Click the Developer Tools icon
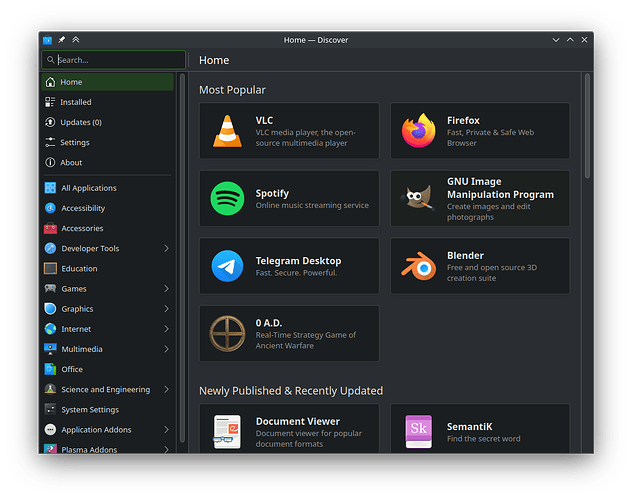Screen dimensions: 633x500 pyautogui.click(x=50, y=249)
